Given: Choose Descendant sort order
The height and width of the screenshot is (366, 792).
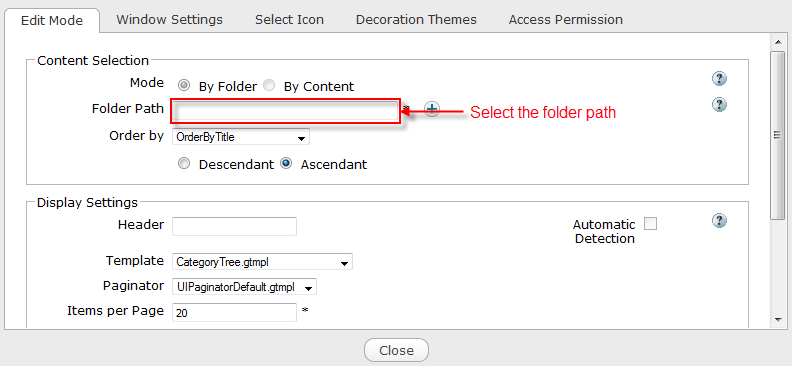Looking at the screenshot, I should 184,164.
